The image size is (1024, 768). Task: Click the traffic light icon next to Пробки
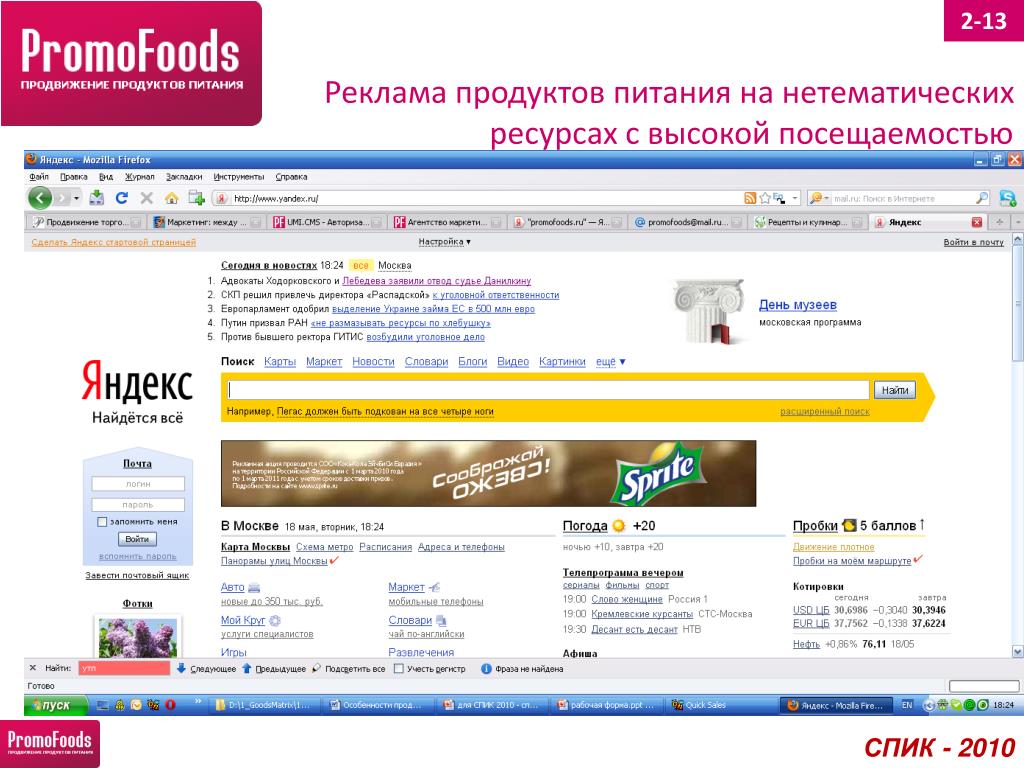[x=849, y=525]
